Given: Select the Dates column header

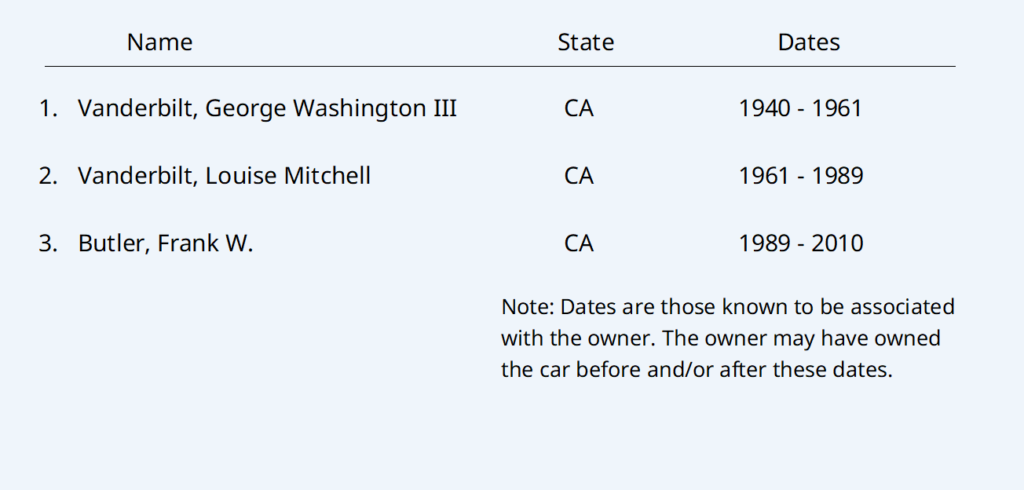Looking at the screenshot, I should 808,42.
